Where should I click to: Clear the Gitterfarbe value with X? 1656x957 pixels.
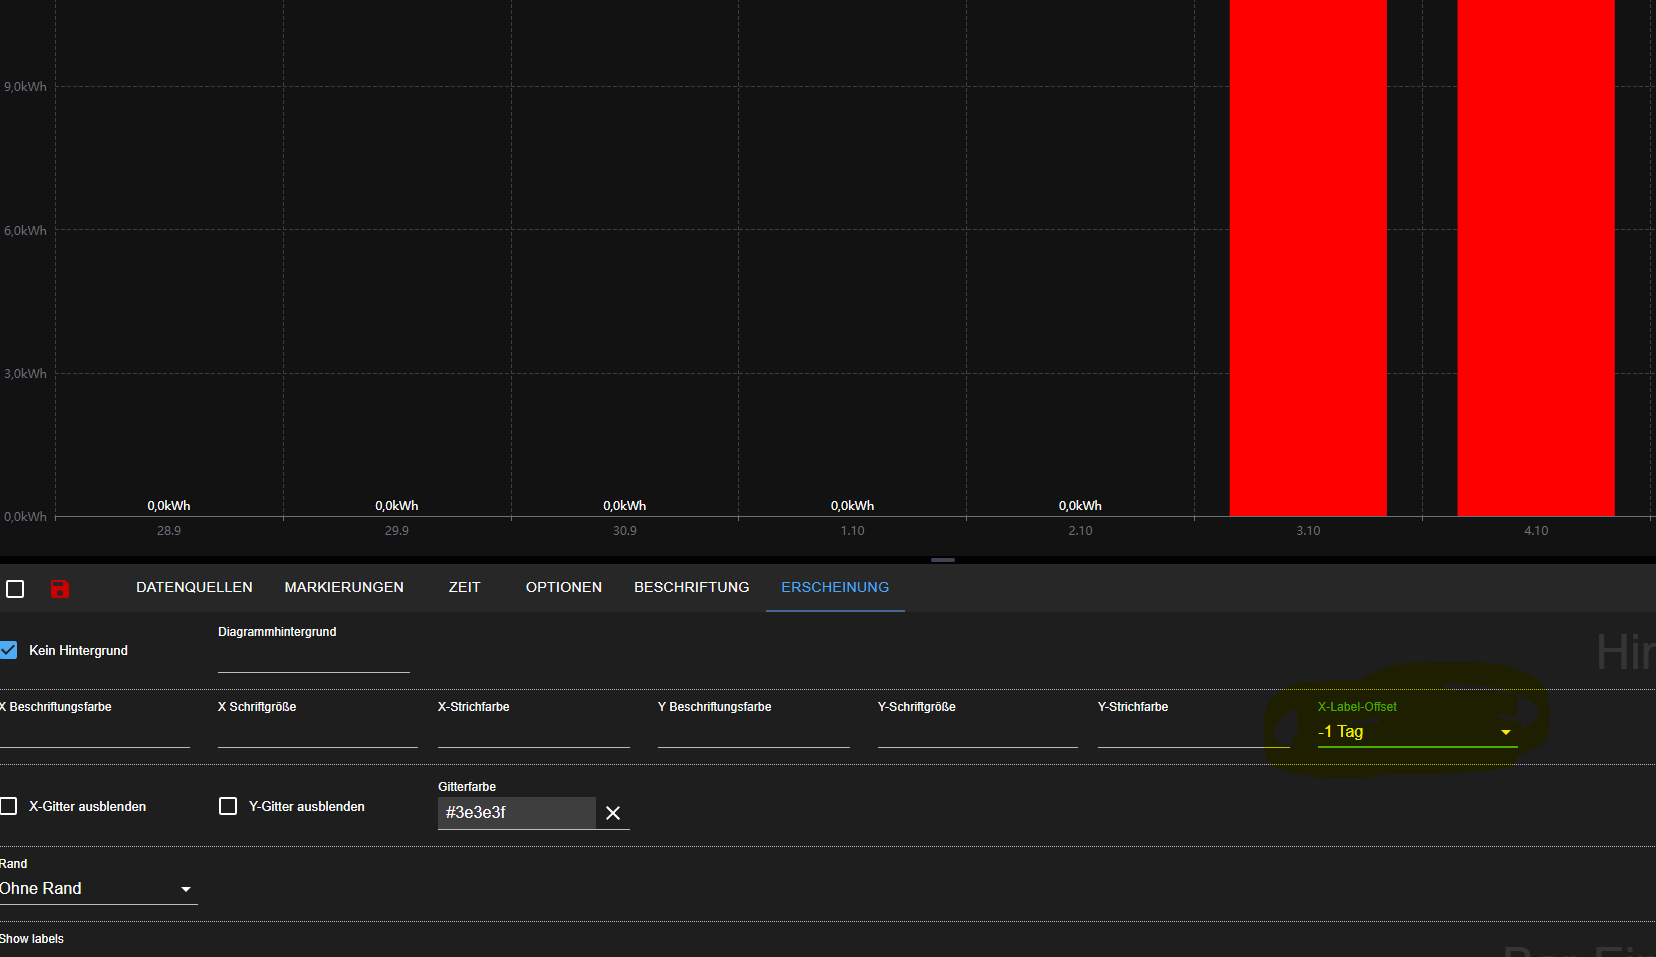coord(613,813)
